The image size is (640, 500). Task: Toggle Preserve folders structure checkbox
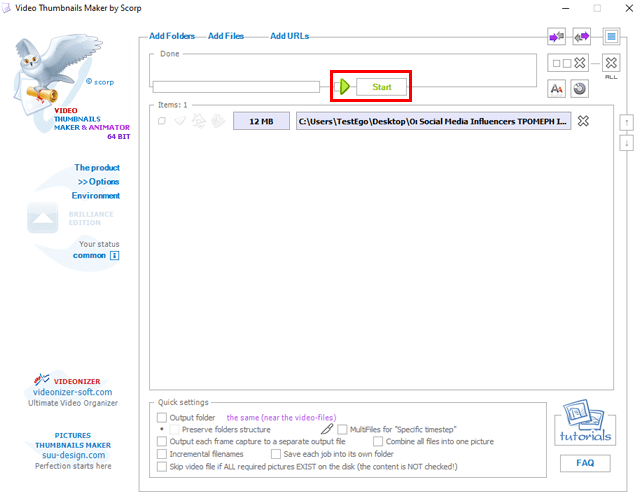(x=174, y=429)
